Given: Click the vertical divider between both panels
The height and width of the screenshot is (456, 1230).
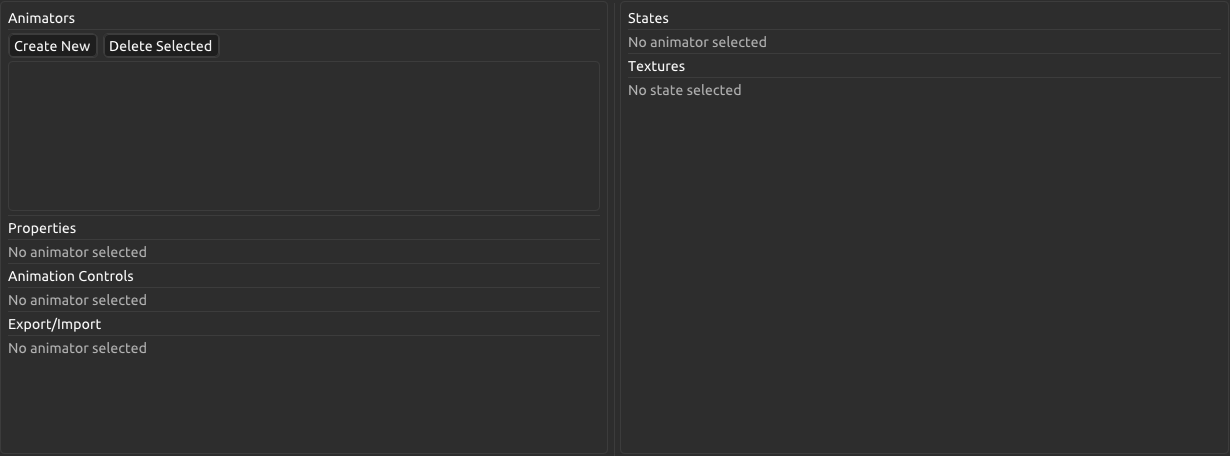Looking at the screenshot, I should click(x=614, y=228).
